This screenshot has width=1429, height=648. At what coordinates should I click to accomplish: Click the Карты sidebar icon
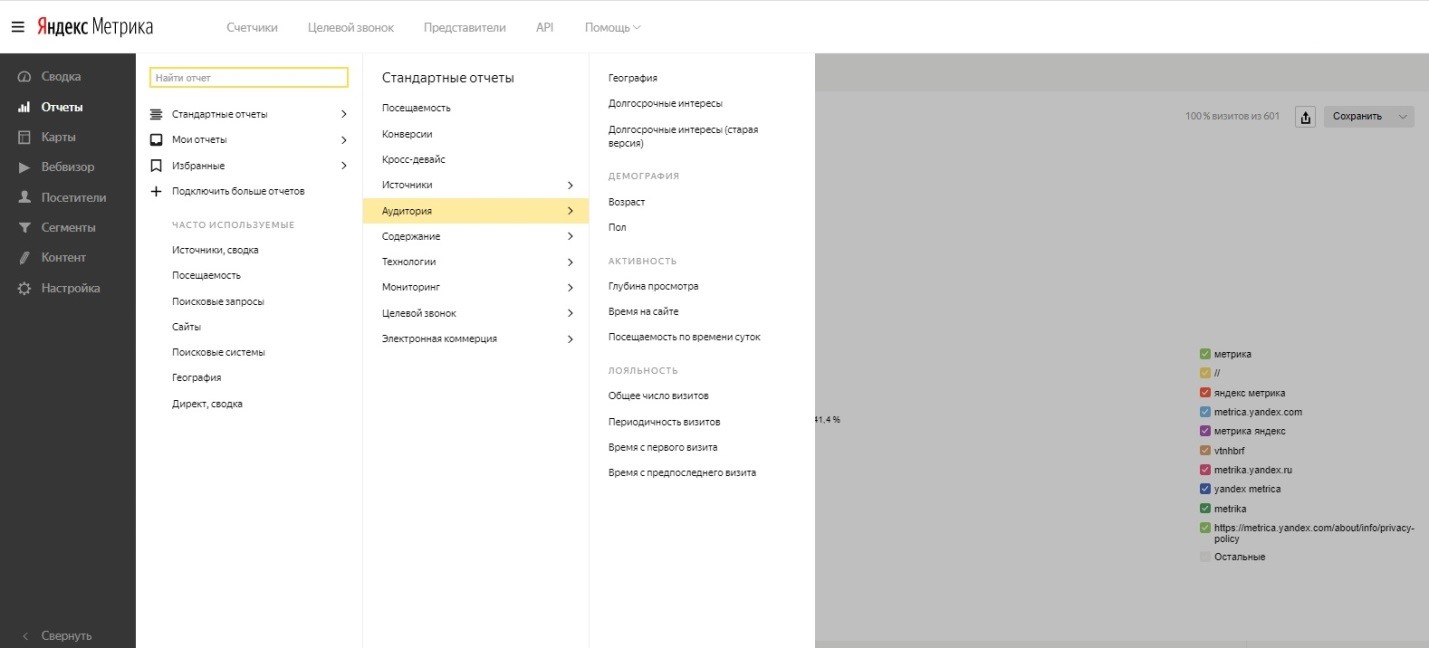[x=25, y=137]
